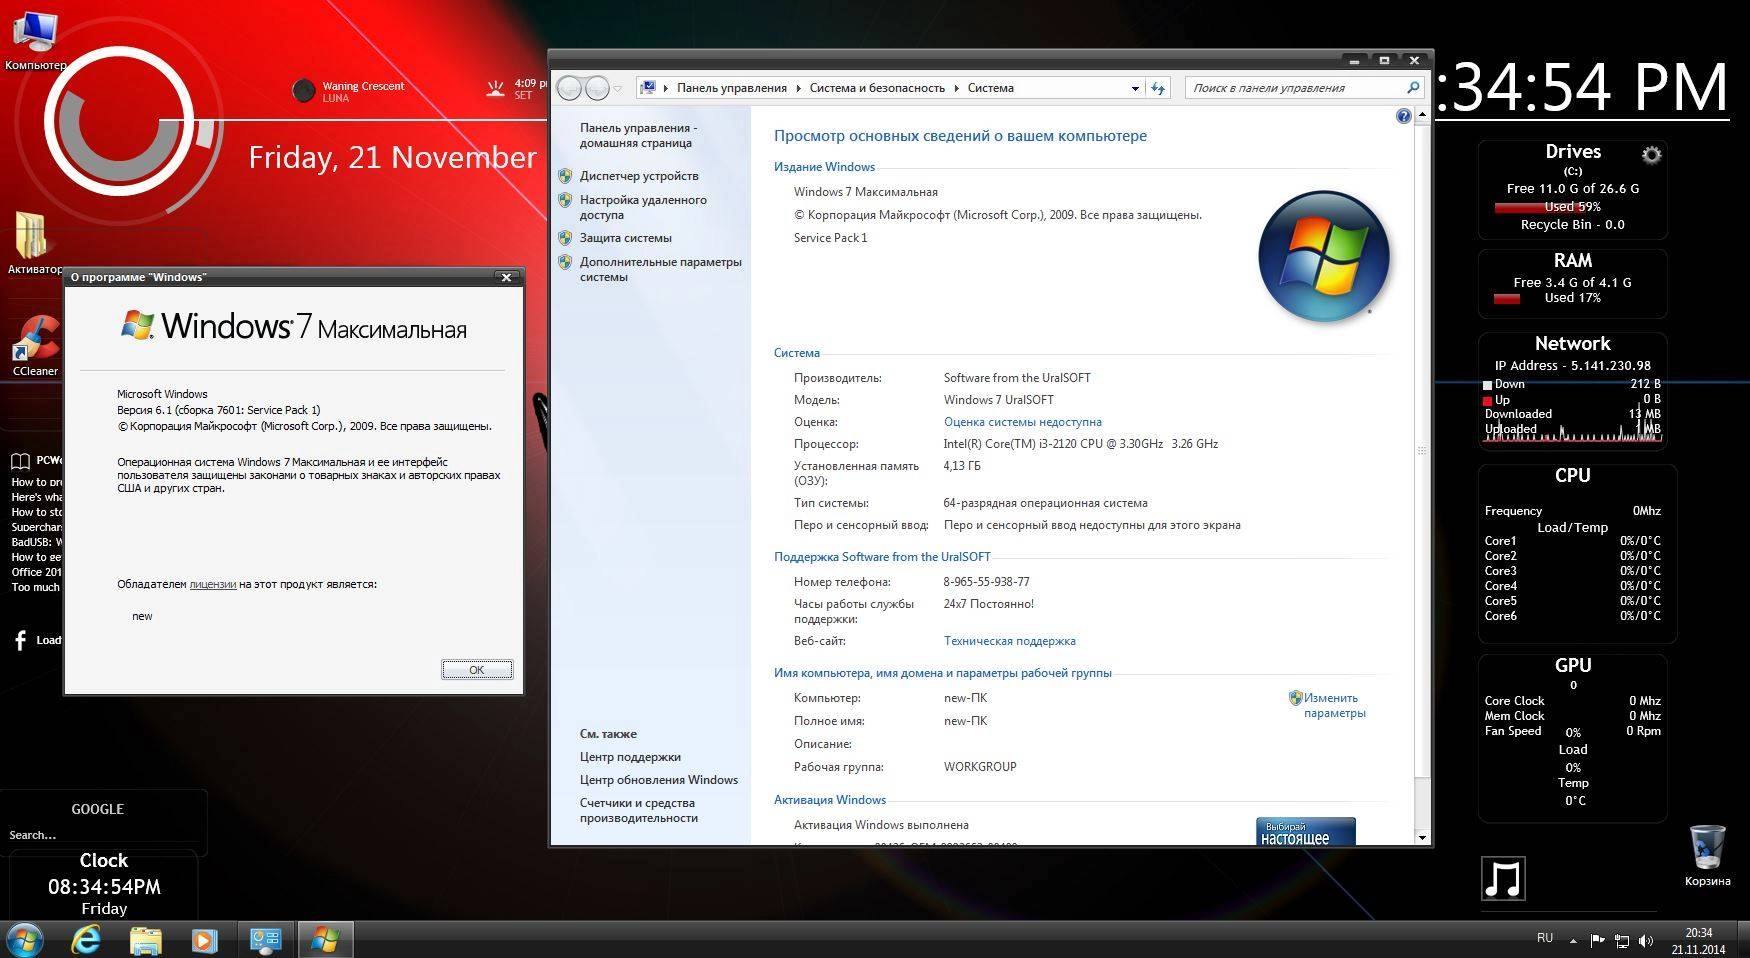
Task: Expand Панель управления breadcrumb arrow
Action: pyautogui.click(x=799, y=88)
